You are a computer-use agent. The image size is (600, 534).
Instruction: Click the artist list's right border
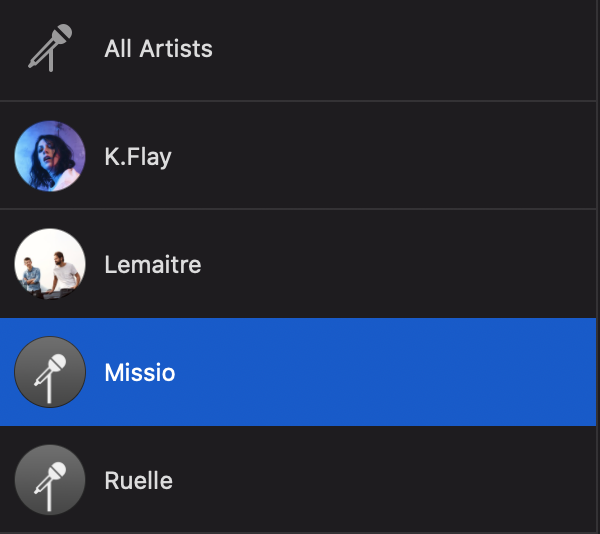tap(597, 267)
